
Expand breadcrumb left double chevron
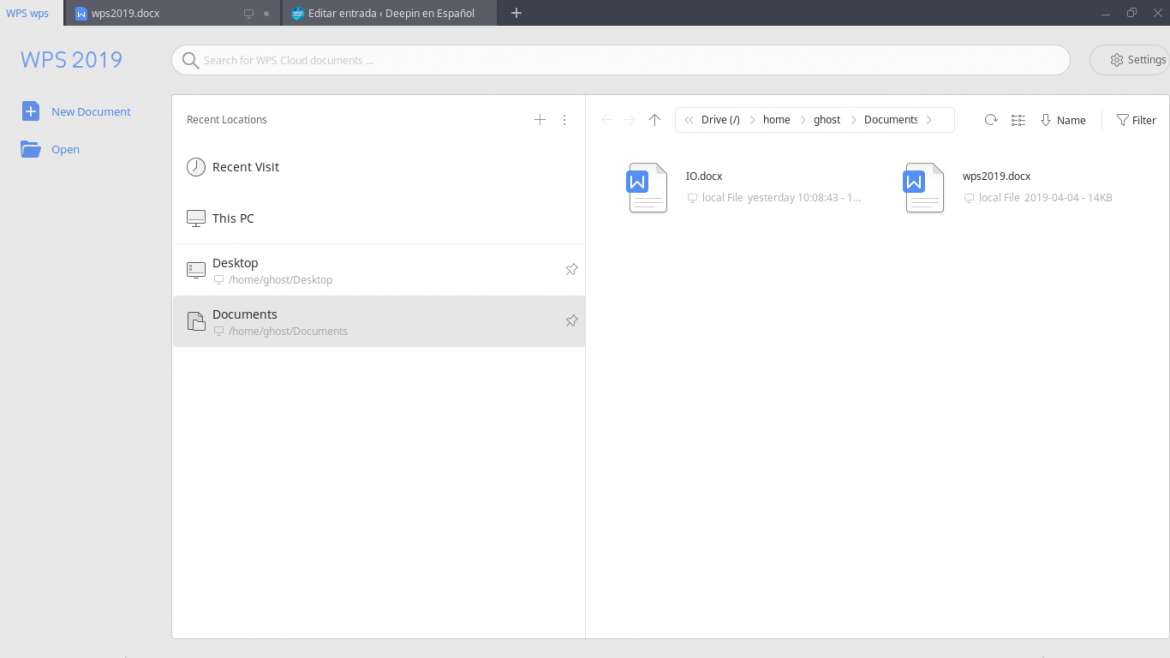pyautogui.click(x=689, y=119)
